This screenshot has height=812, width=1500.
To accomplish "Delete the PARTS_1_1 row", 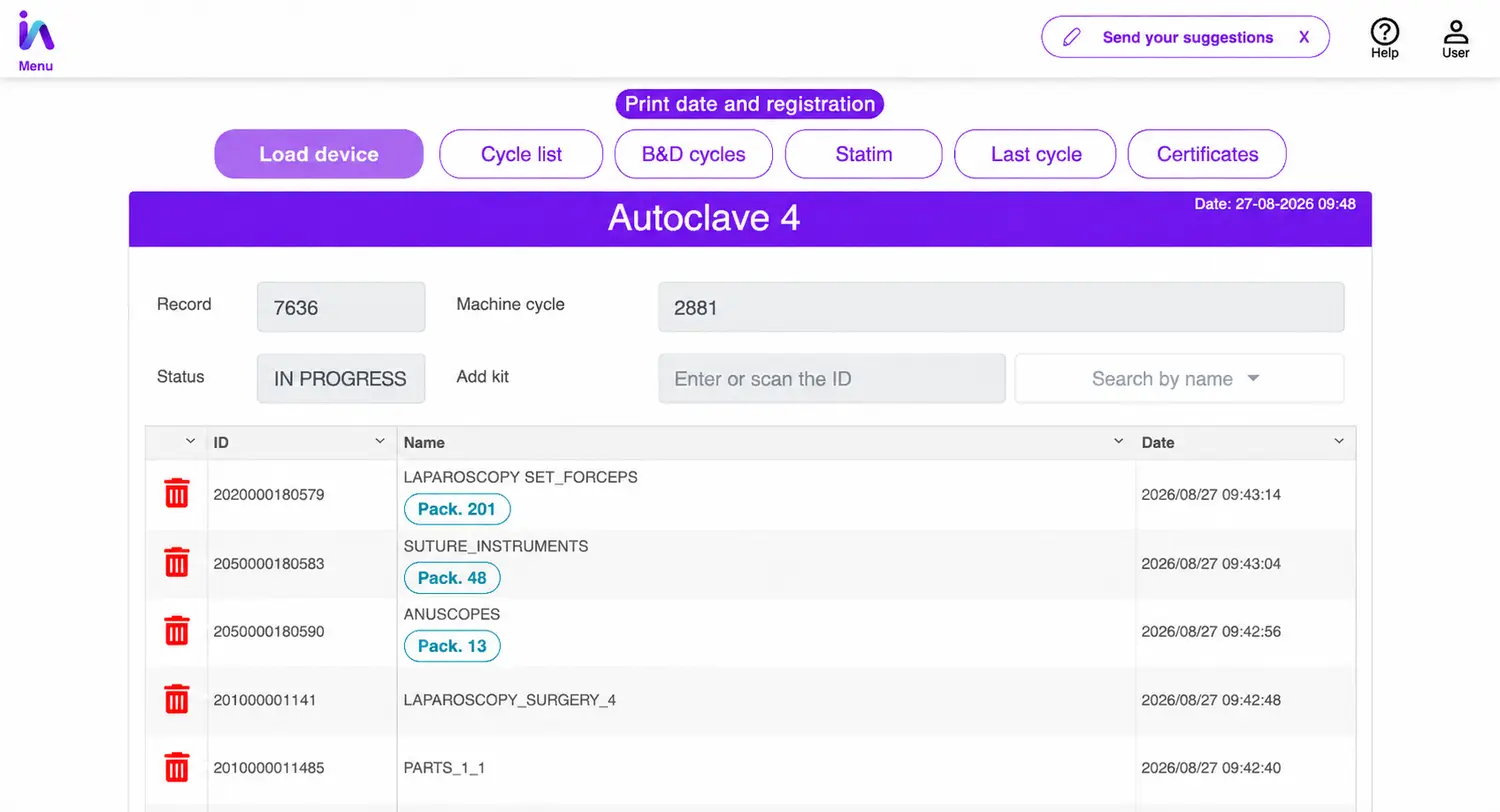I will pyautogui.click(x=176, y=768).
